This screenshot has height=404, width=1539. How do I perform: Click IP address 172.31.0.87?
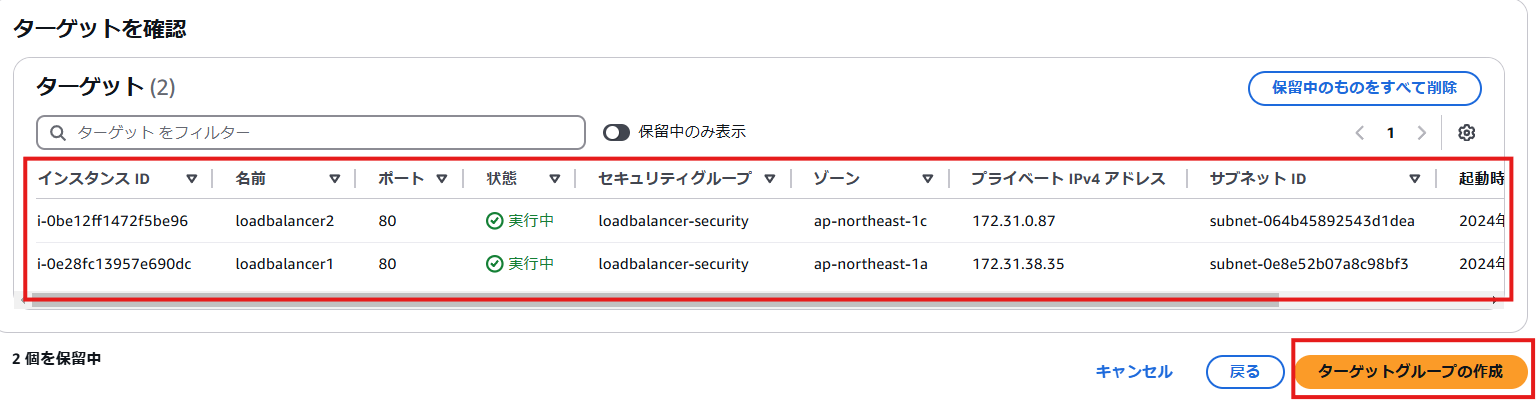(1014, 221)
